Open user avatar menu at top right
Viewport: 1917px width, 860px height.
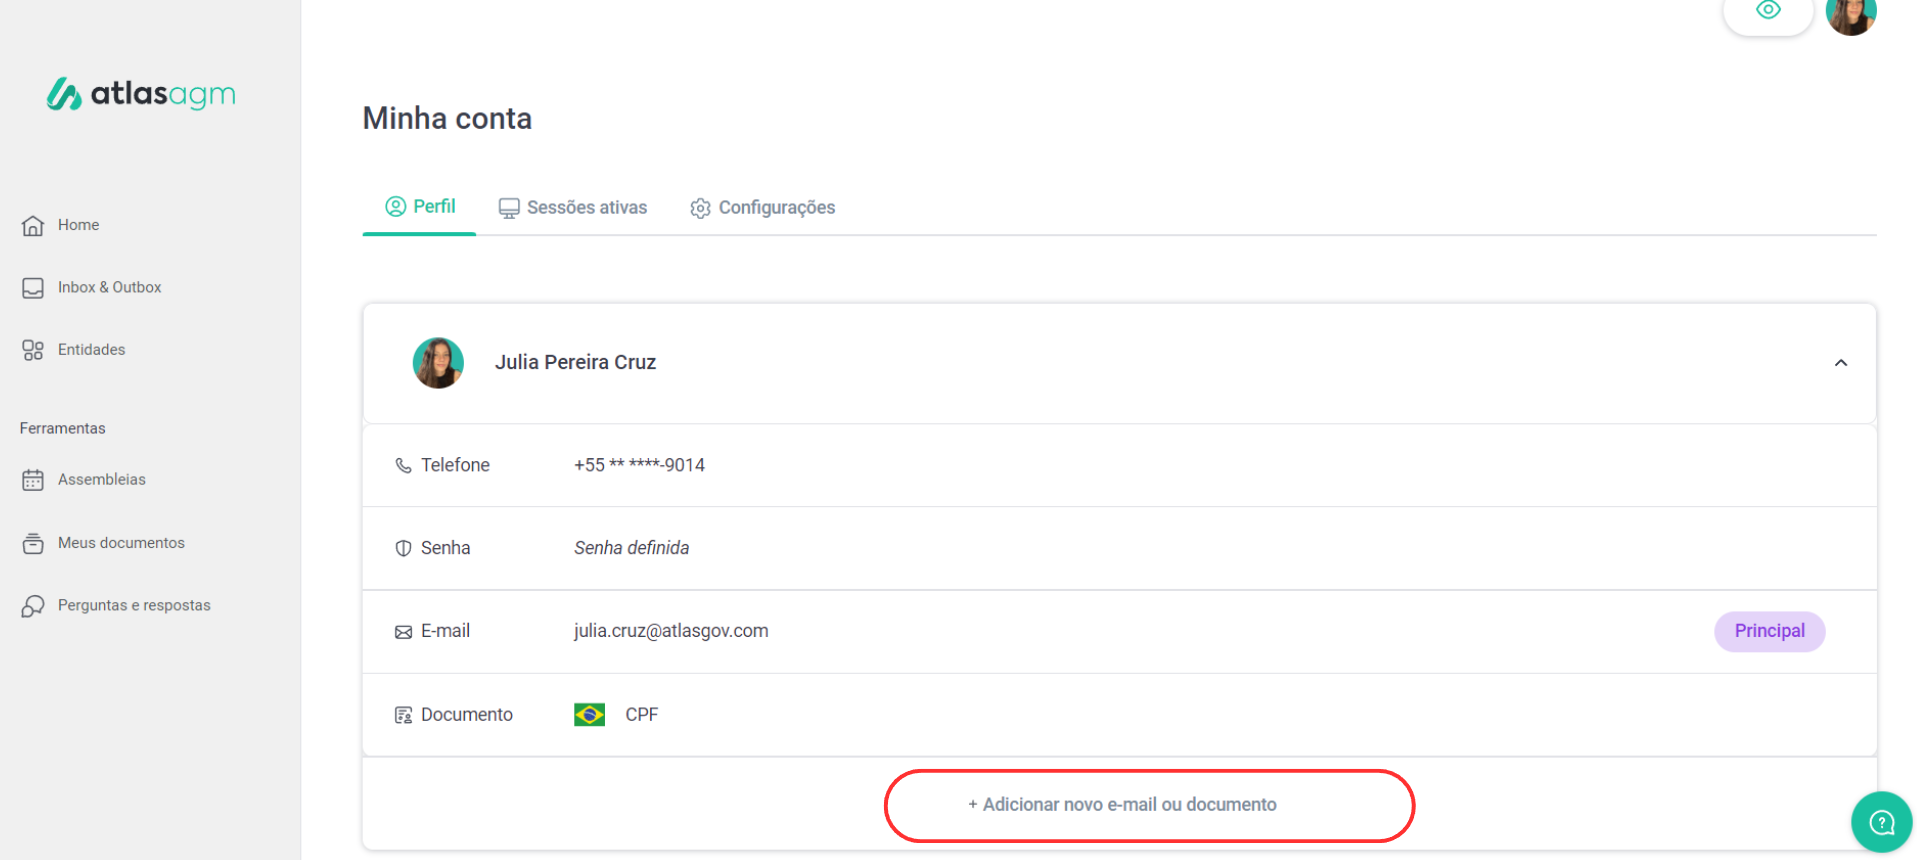[x=1850, y=15]
